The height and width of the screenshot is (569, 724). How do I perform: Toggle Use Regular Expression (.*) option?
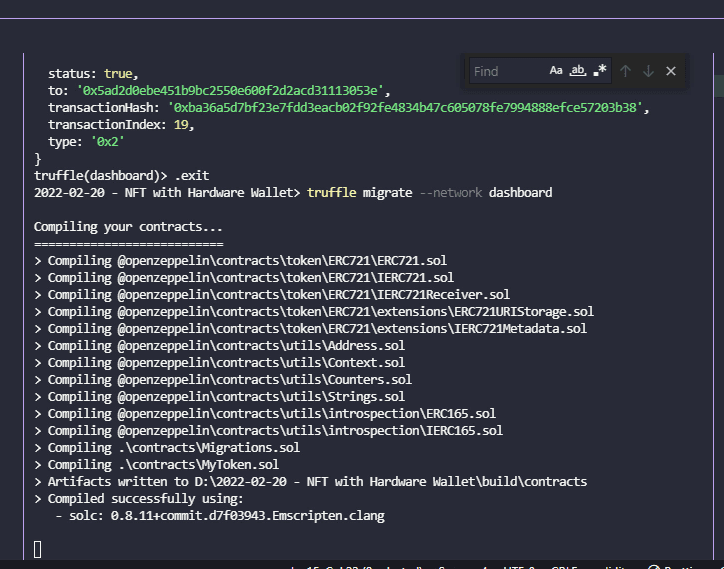coord(600,71)
